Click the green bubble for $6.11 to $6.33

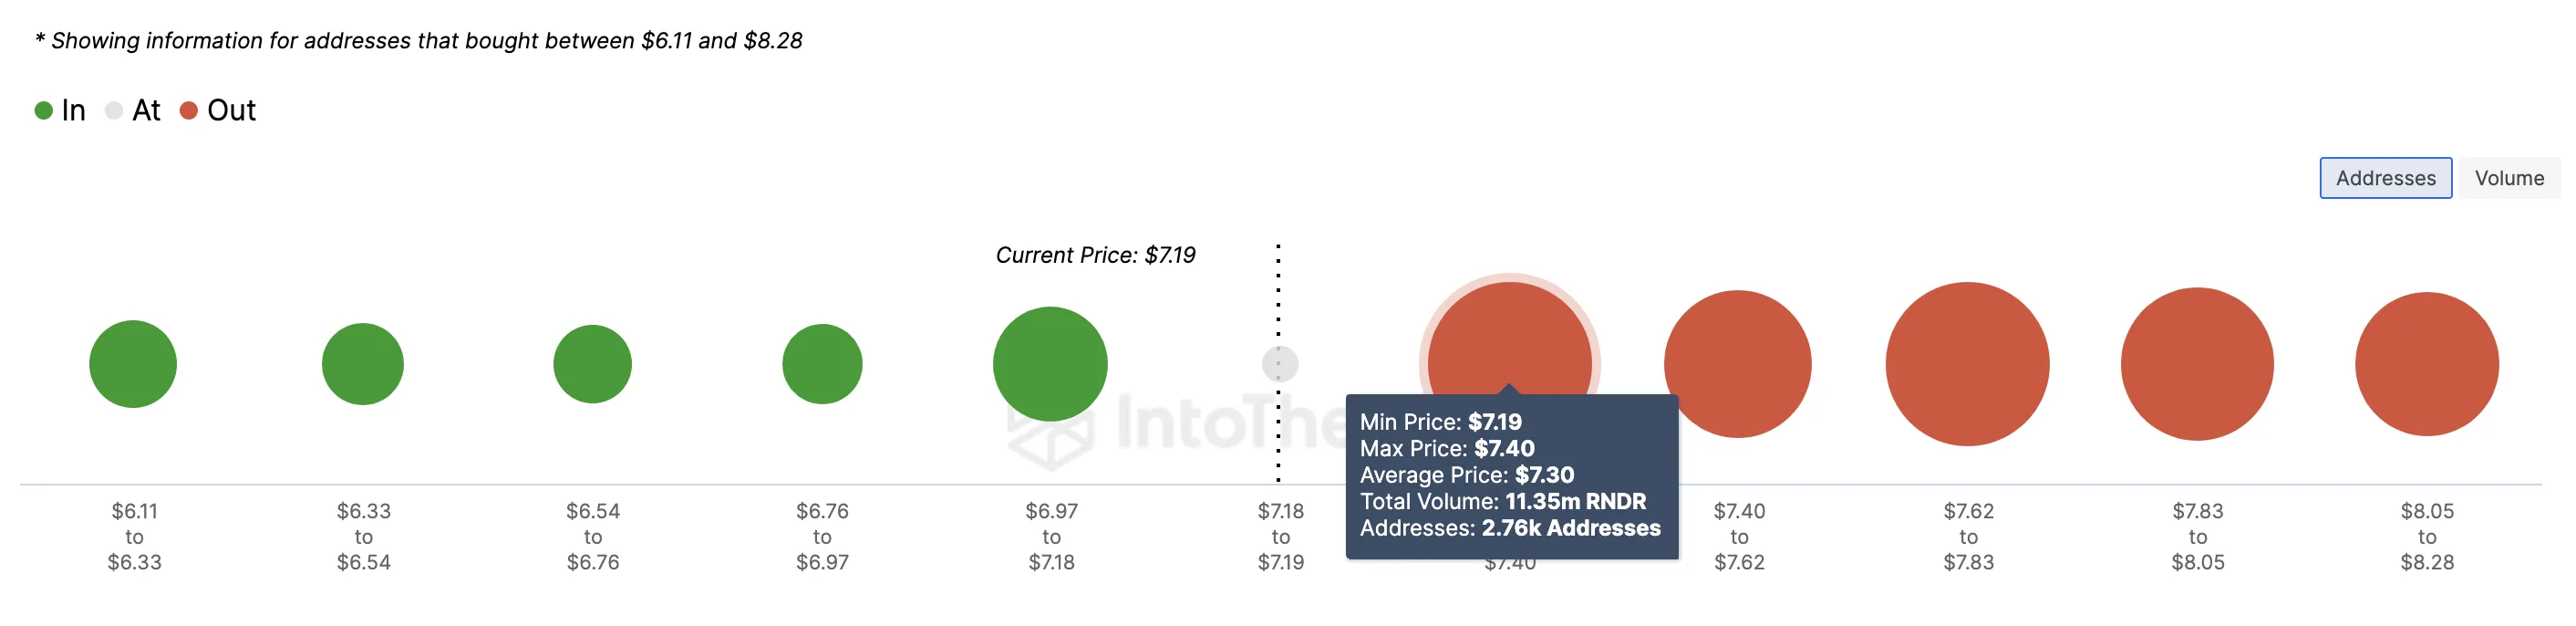click(133, 364)
